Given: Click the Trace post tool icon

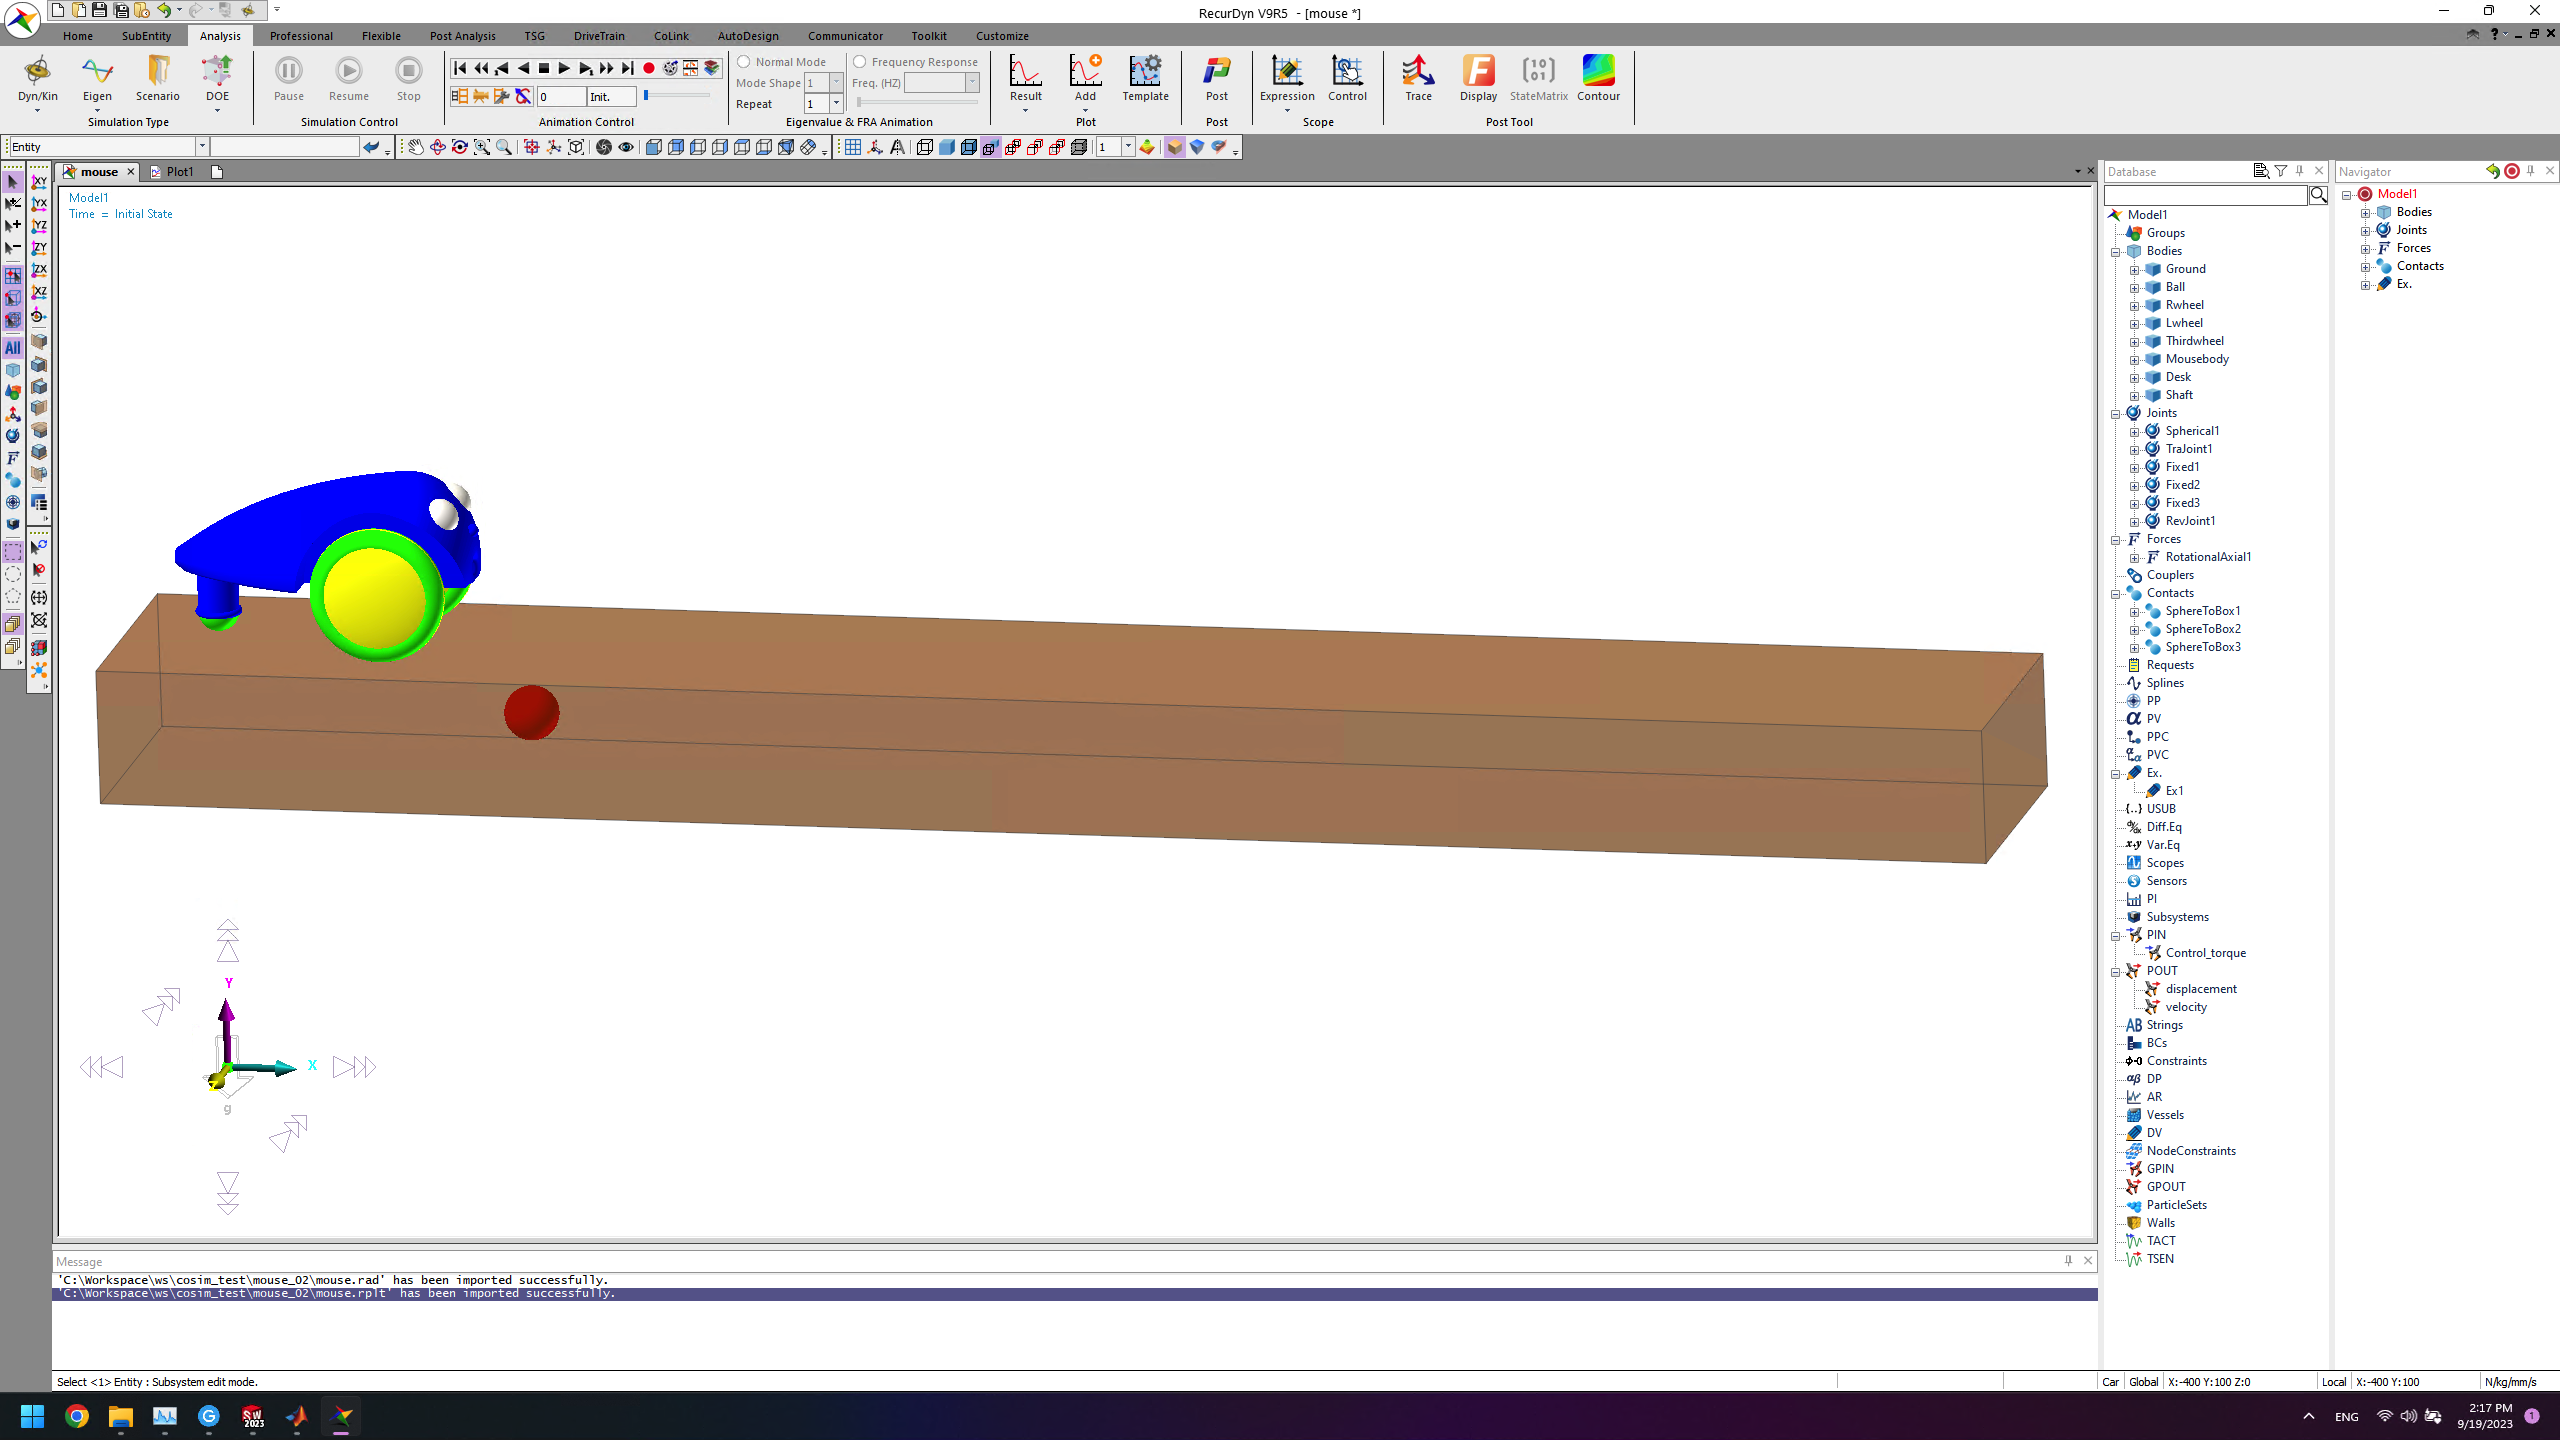Looking at the screenshot, I should pos(1418,79).
